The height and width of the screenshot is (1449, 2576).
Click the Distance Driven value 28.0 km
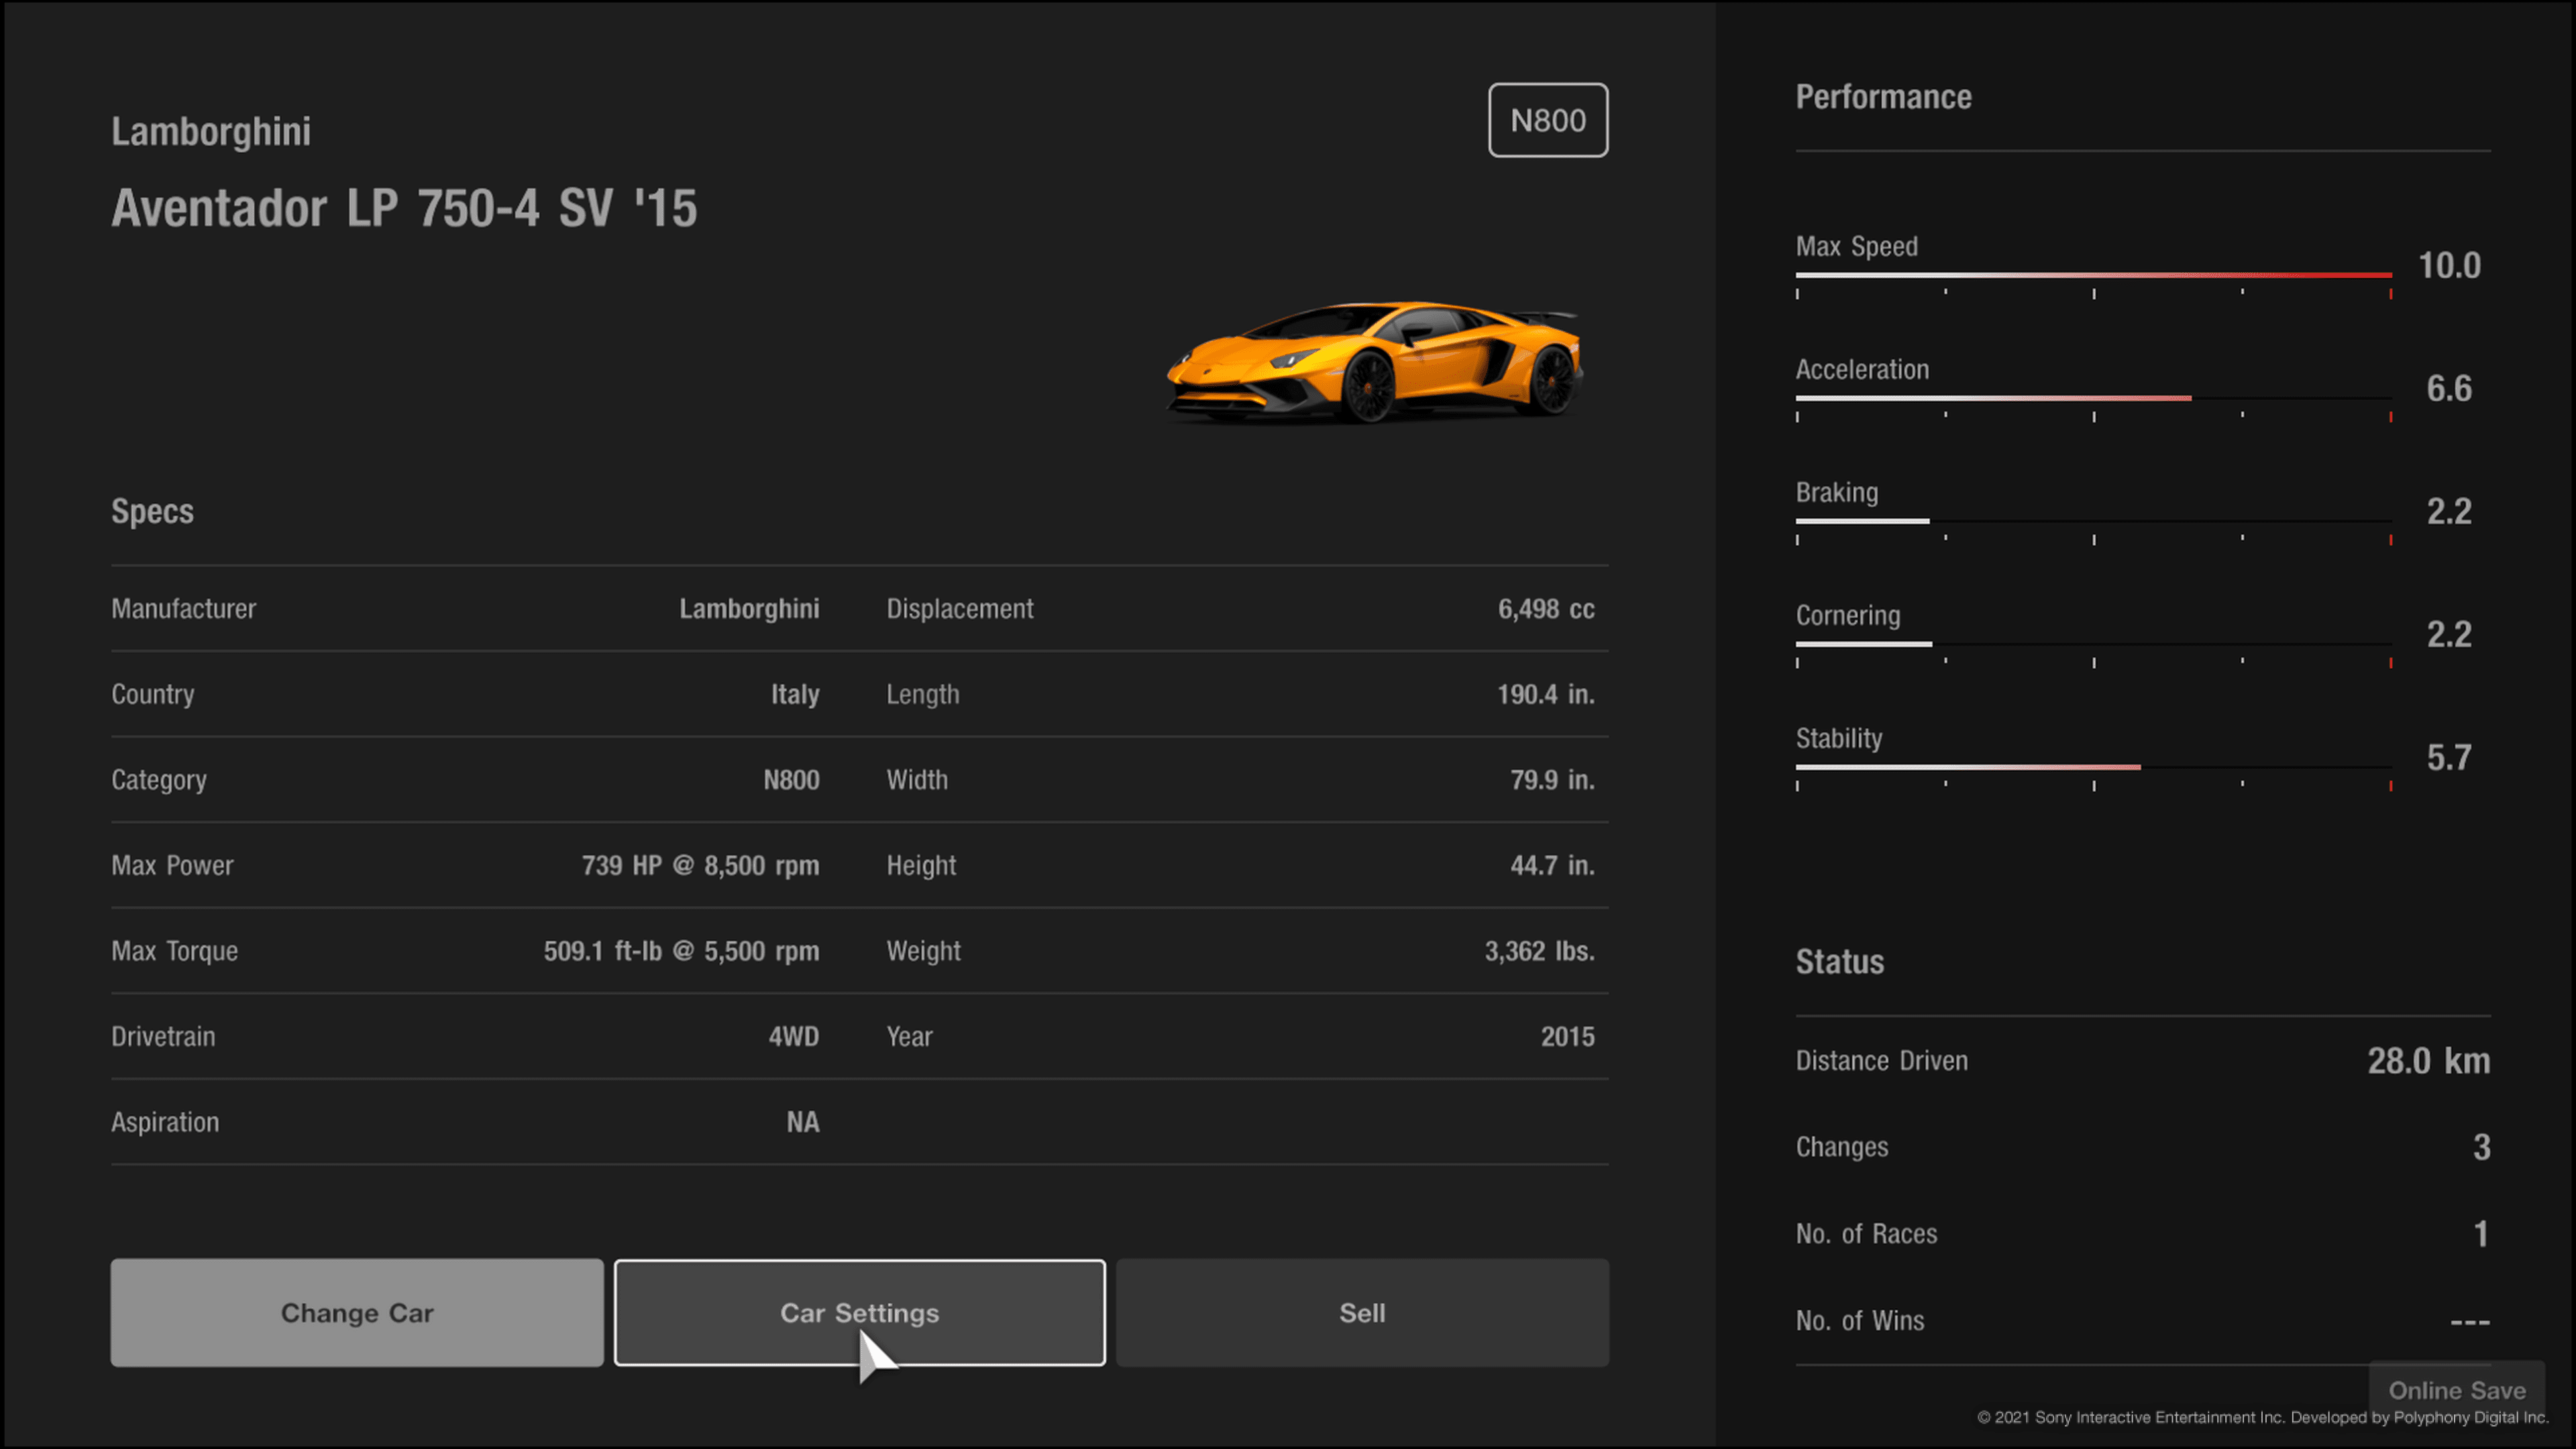(x=2428, y=1061)
